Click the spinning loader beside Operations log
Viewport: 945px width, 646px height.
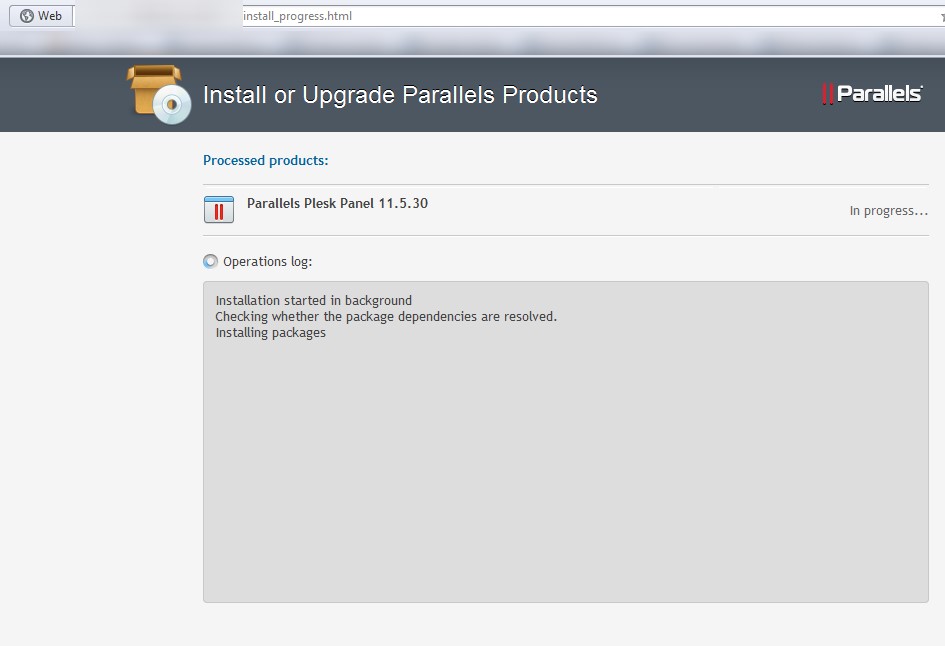pyautogui.click(x=210, y=262)
